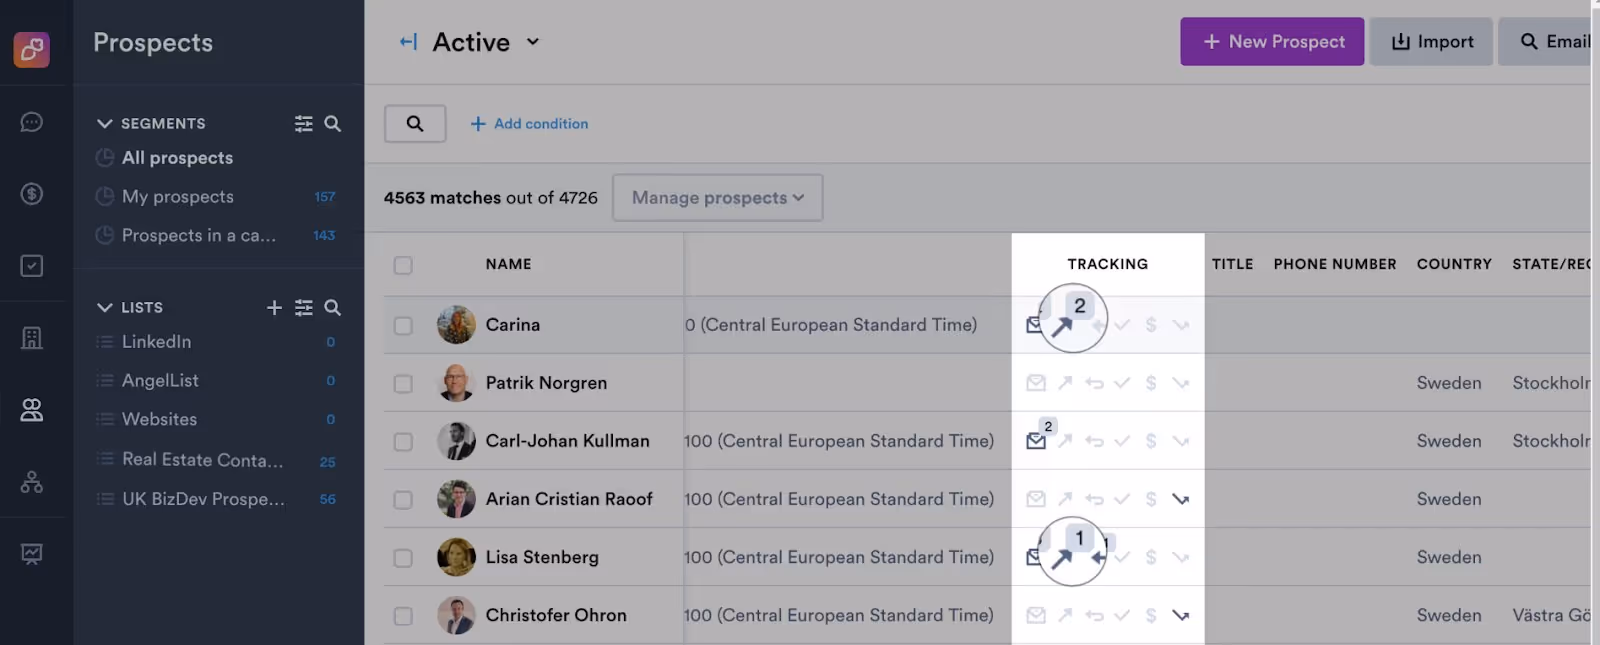
Task: Tick the select-all checkbox in table header
Action: point(403,265)
